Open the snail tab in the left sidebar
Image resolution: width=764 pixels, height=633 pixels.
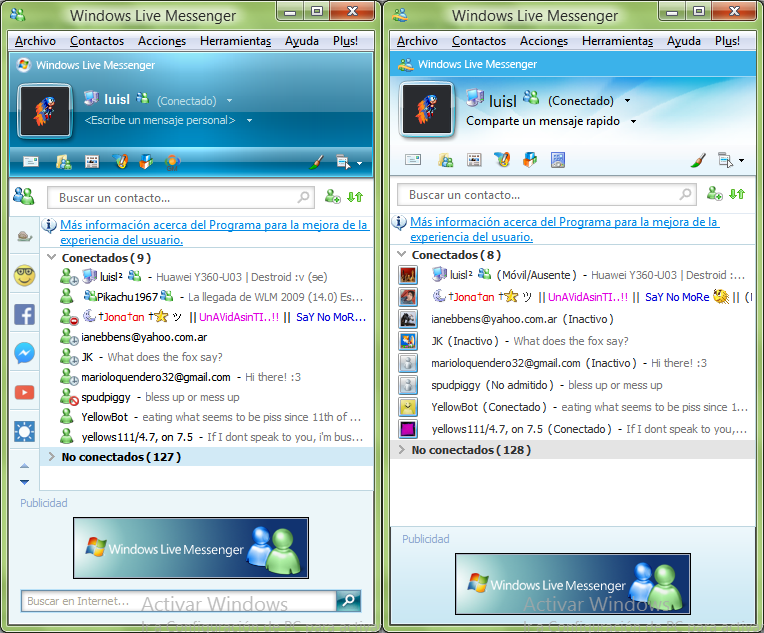(24, 237)
